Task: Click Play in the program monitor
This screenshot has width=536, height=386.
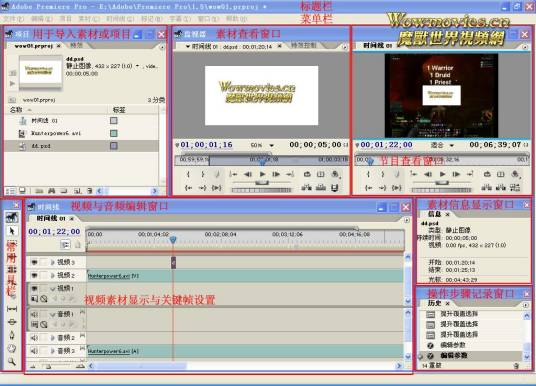Action: click(442, 174)
